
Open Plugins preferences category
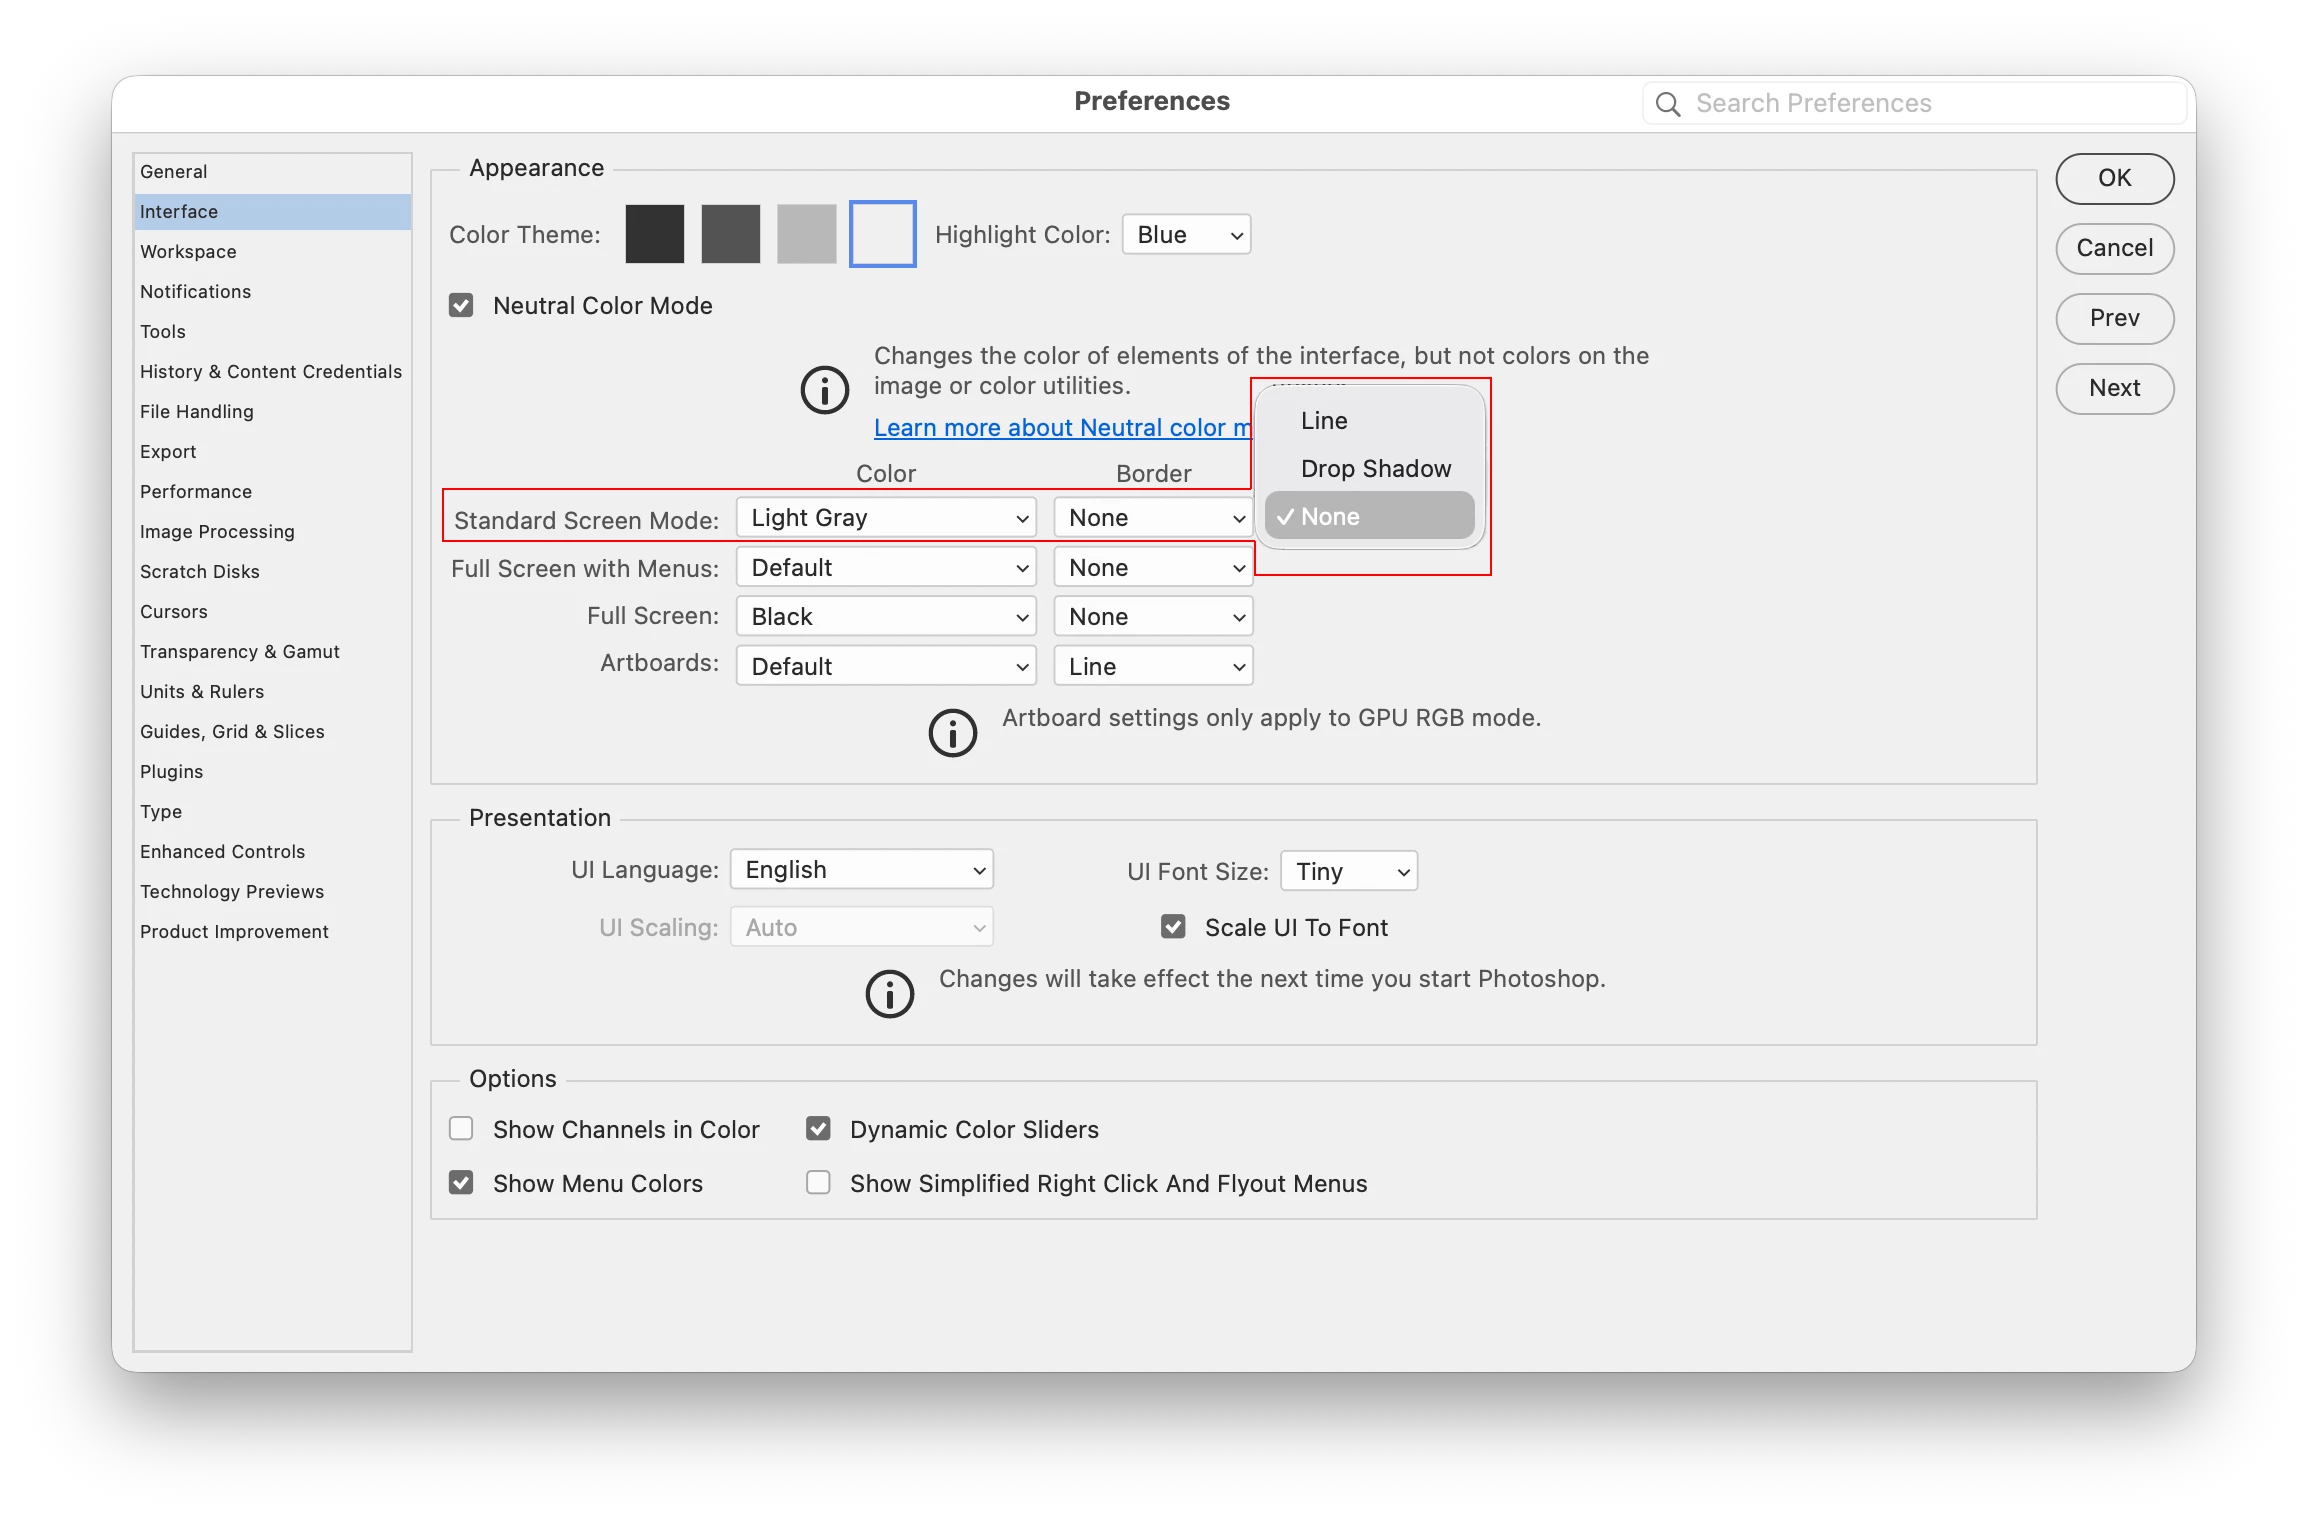click(x=272, y=771)
